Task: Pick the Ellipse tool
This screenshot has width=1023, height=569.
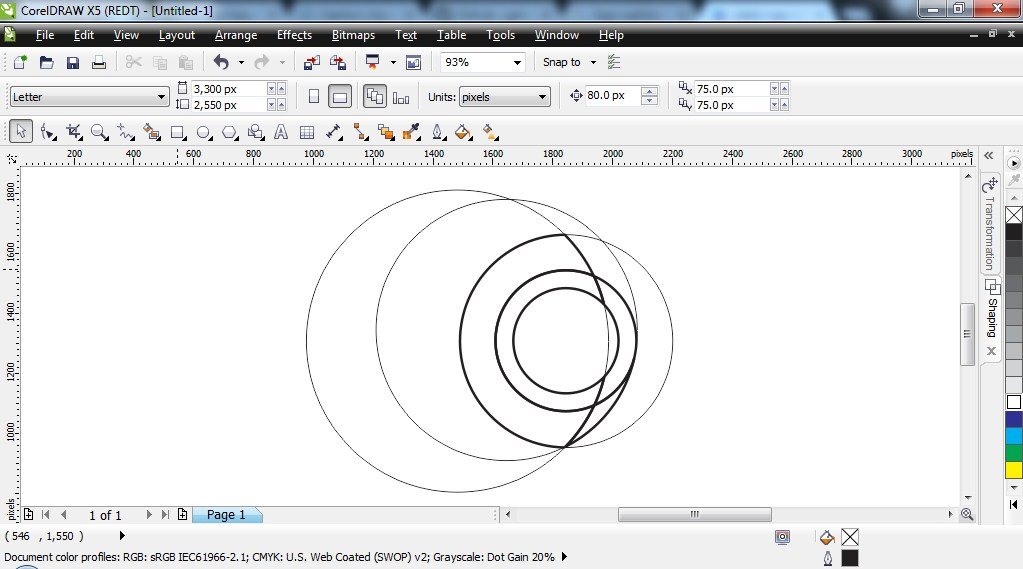Action: 203,132
